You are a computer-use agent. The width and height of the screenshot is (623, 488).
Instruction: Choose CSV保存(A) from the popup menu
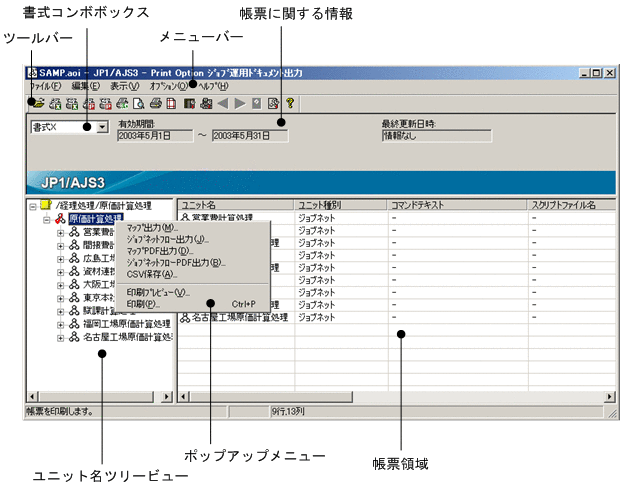pos(192,274)
